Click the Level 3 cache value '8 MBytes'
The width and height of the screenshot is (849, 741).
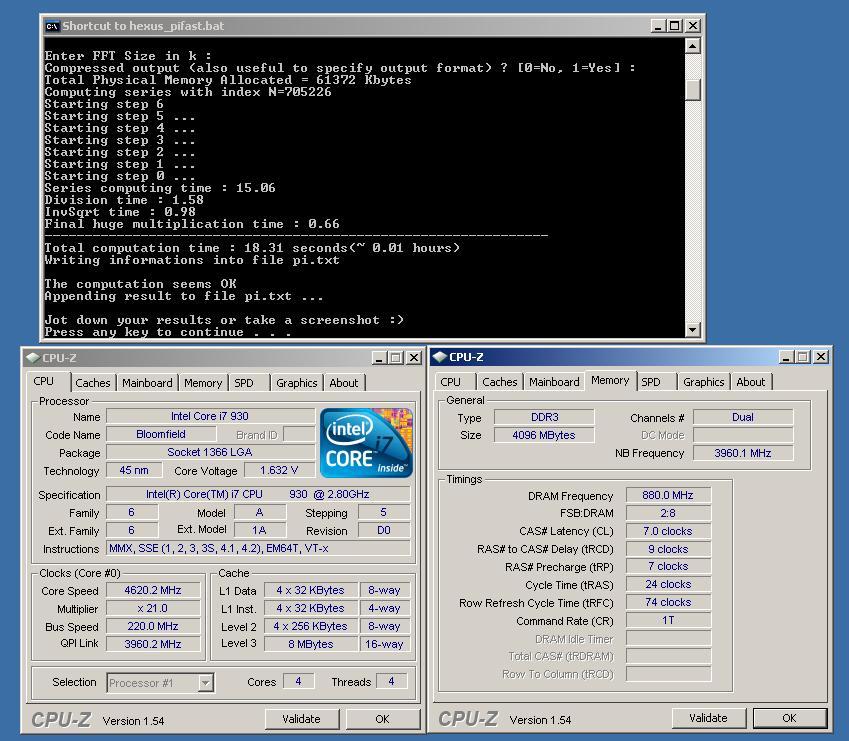(x=311, y=644)
